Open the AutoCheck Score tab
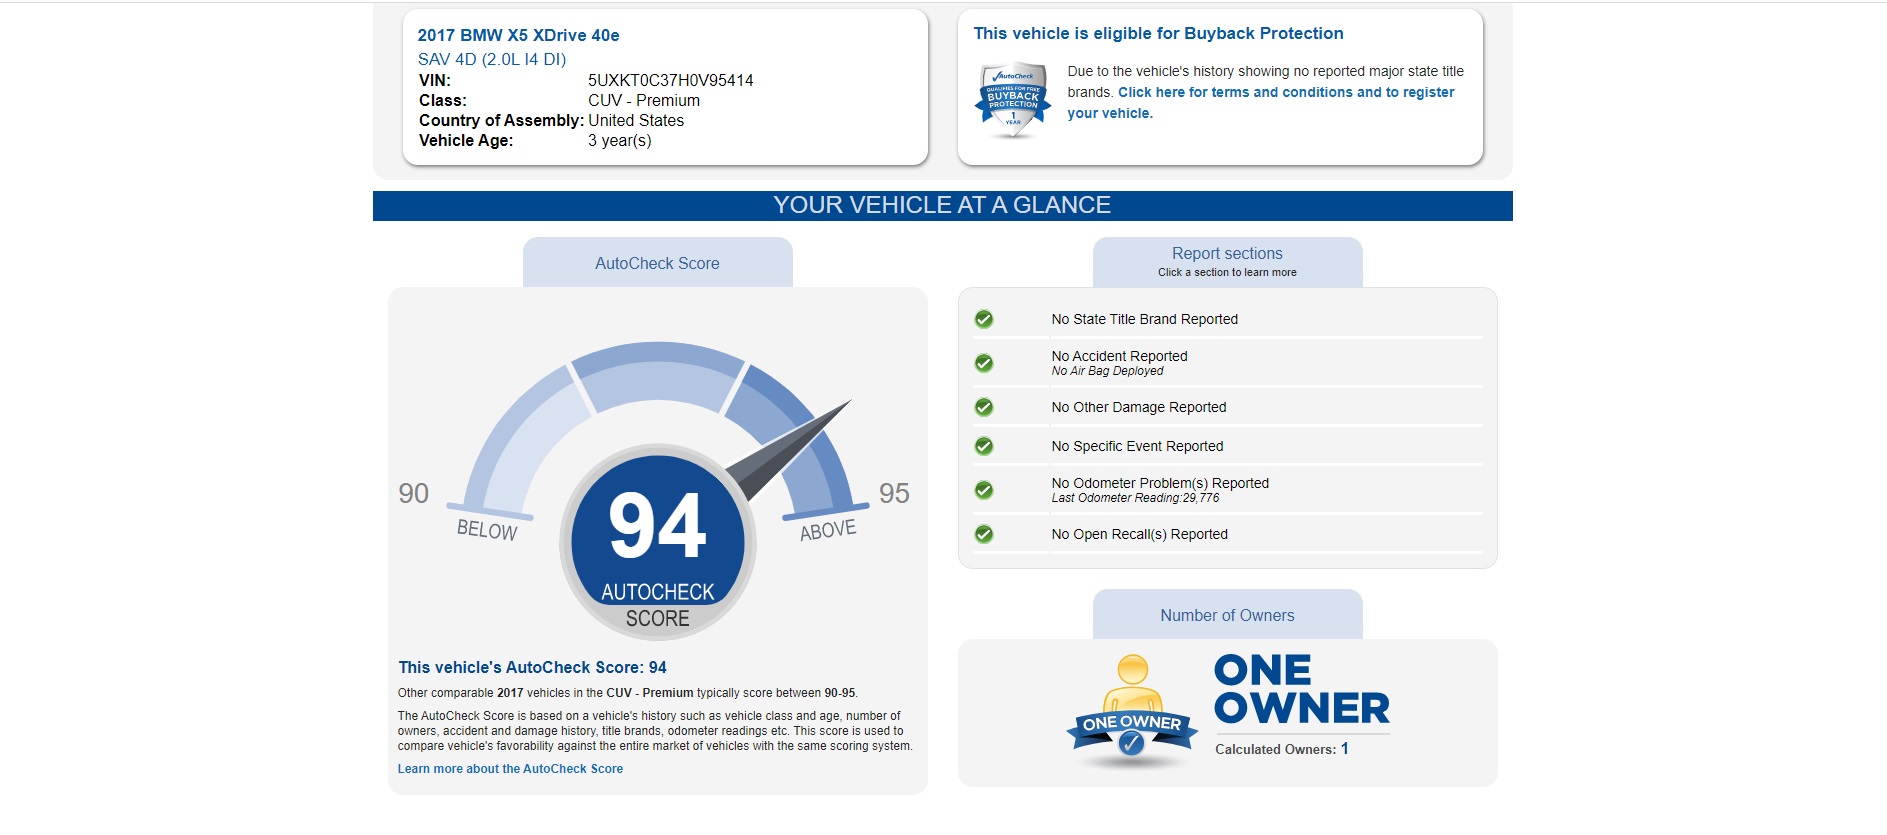 [x=657, y=263]
